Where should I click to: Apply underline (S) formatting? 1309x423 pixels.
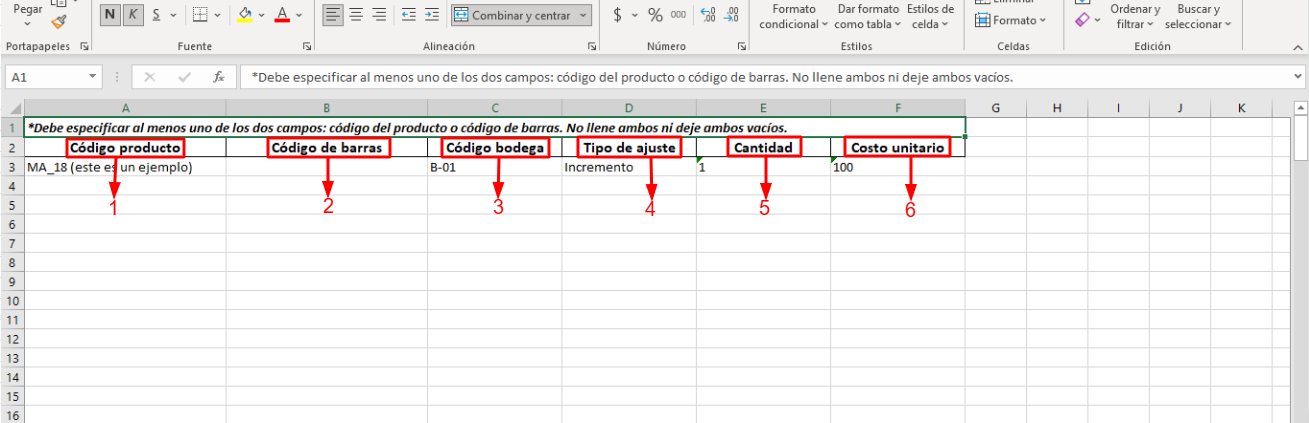[x=155, y=15]
